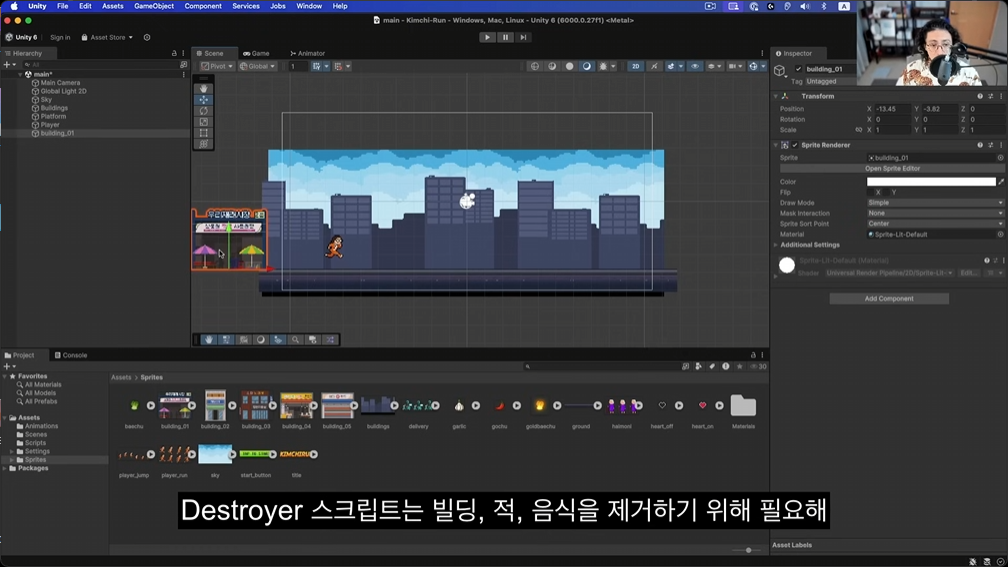This screenshot has height=567, width=1008.
Task: Select Player in Hierarchy
Action: click(50, 125)
